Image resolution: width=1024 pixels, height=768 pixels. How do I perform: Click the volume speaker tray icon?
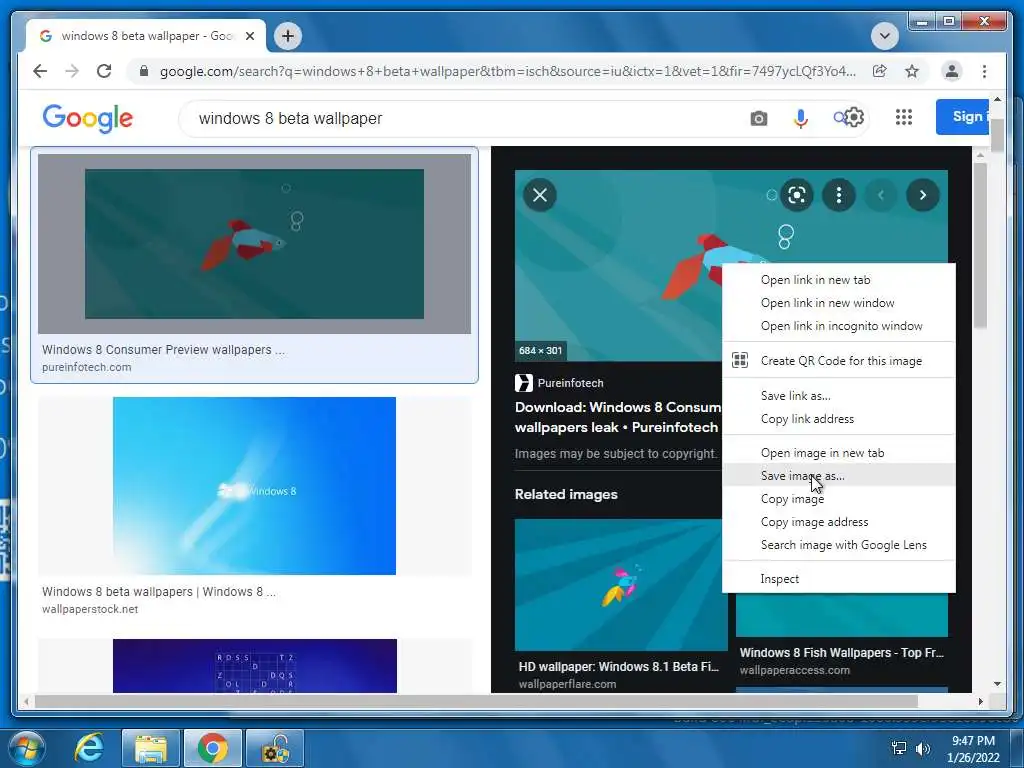tap(922, 749)
